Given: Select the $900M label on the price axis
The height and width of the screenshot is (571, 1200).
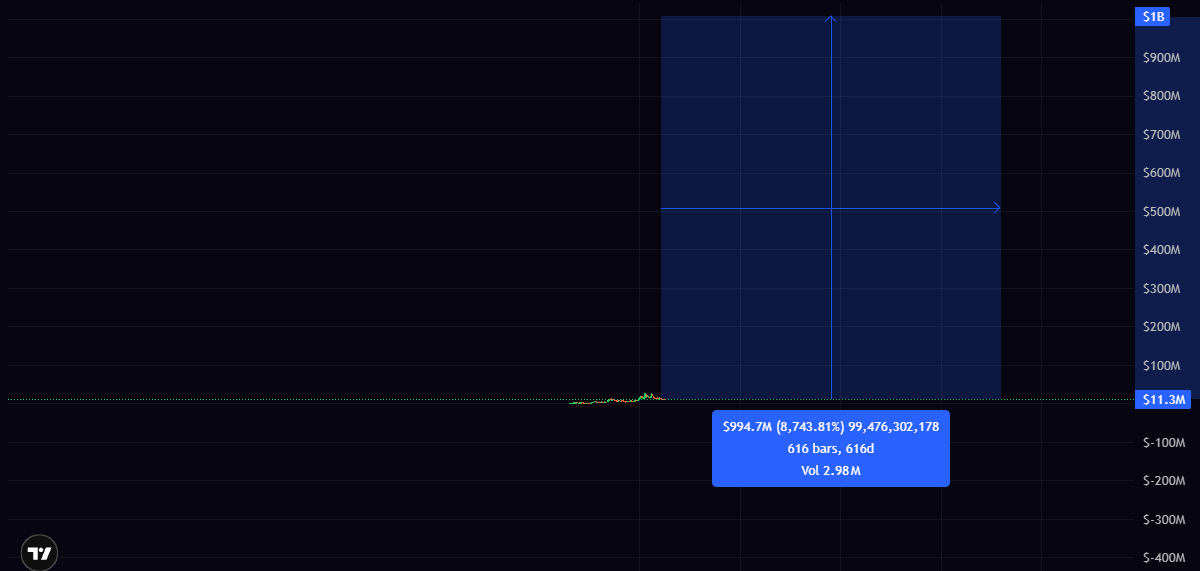Looking at the screenshot, I should click(x=1162, y=58).
